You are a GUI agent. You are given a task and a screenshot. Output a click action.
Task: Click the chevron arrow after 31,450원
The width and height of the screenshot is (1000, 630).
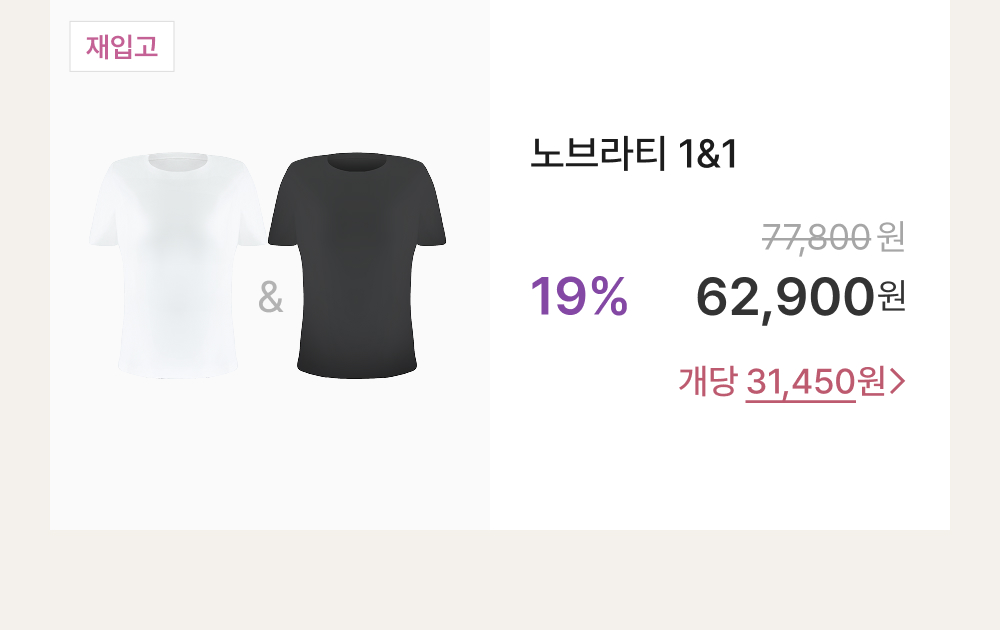897,382
